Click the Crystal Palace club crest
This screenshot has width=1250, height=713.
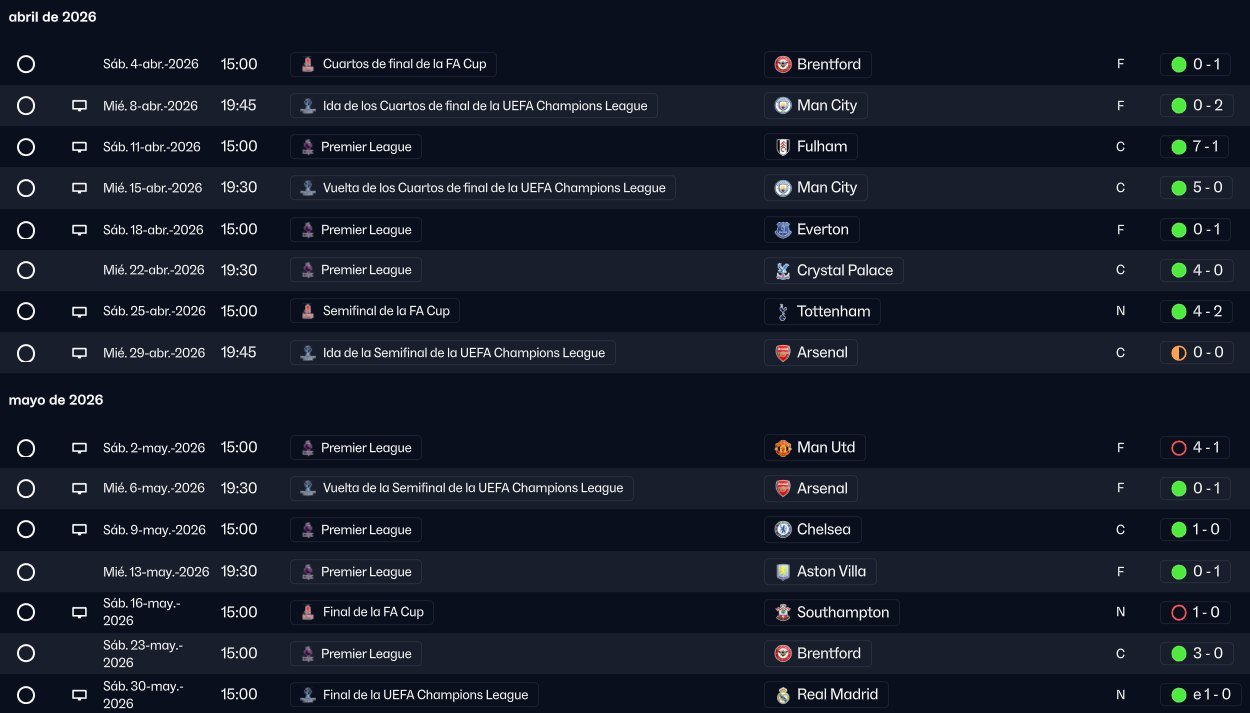pos(784,270)
